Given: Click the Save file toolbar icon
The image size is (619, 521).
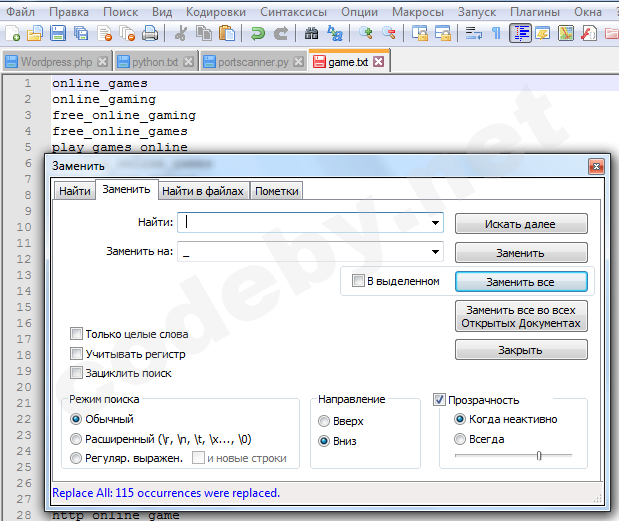Looking at the screenshot, I should (56, 33).
